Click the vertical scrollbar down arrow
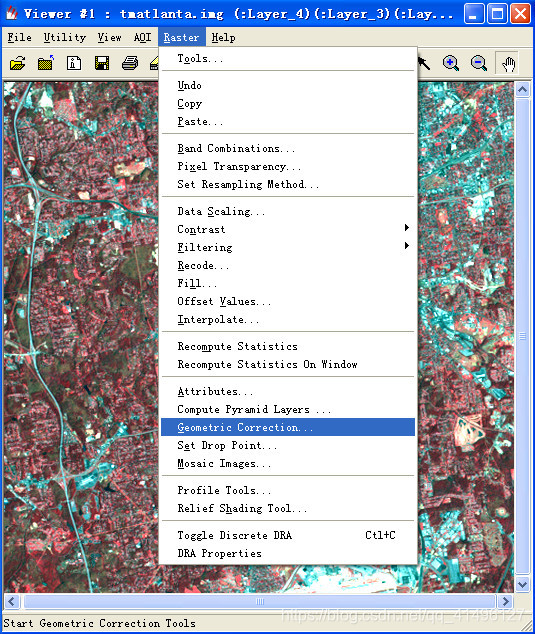Viewport: 535px width, 634px height. click(x=522, y=584)
